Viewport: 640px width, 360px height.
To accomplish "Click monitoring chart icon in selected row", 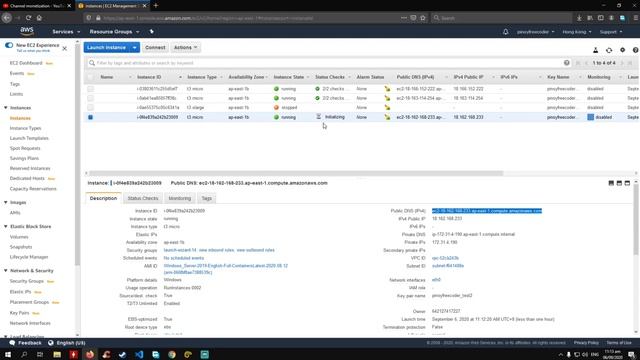I will (x=590, y=117).
